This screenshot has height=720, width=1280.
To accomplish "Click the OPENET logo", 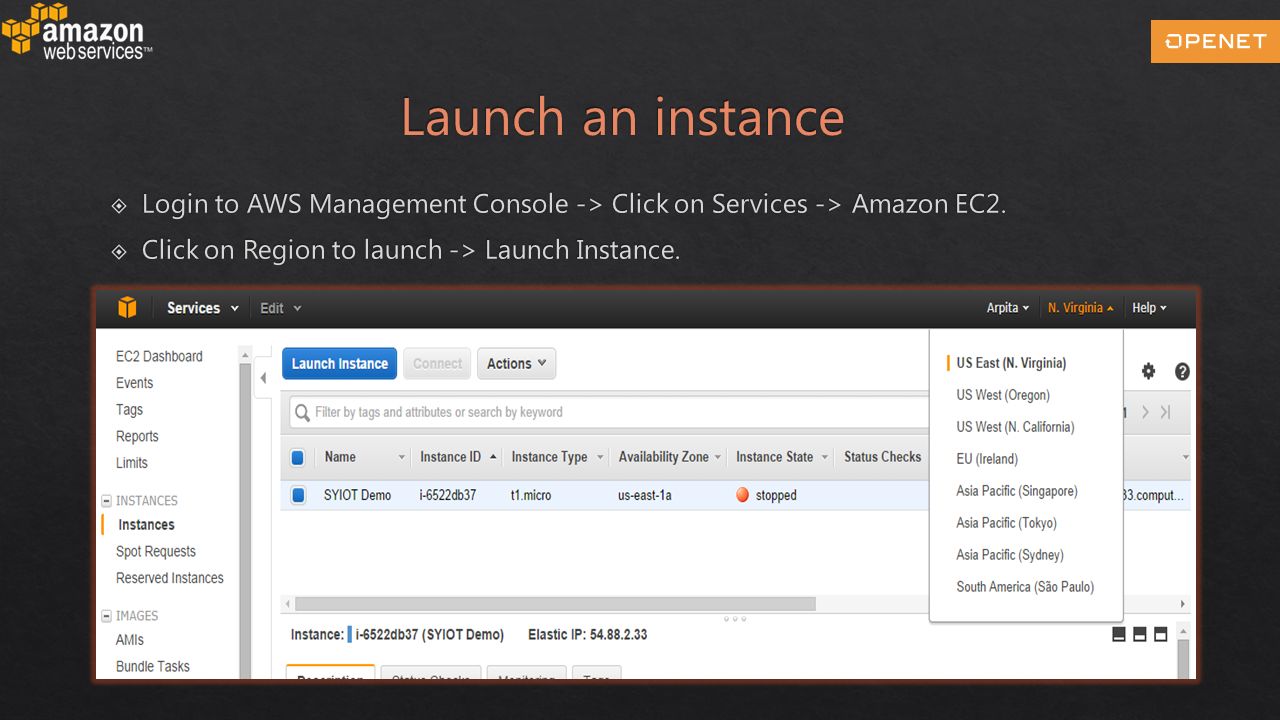I will pos(1215,41).
